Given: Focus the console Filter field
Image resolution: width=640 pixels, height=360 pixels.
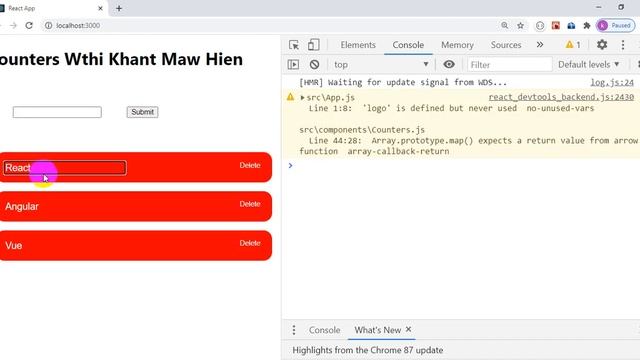Looking at the screenshot, I should [509, 64].
